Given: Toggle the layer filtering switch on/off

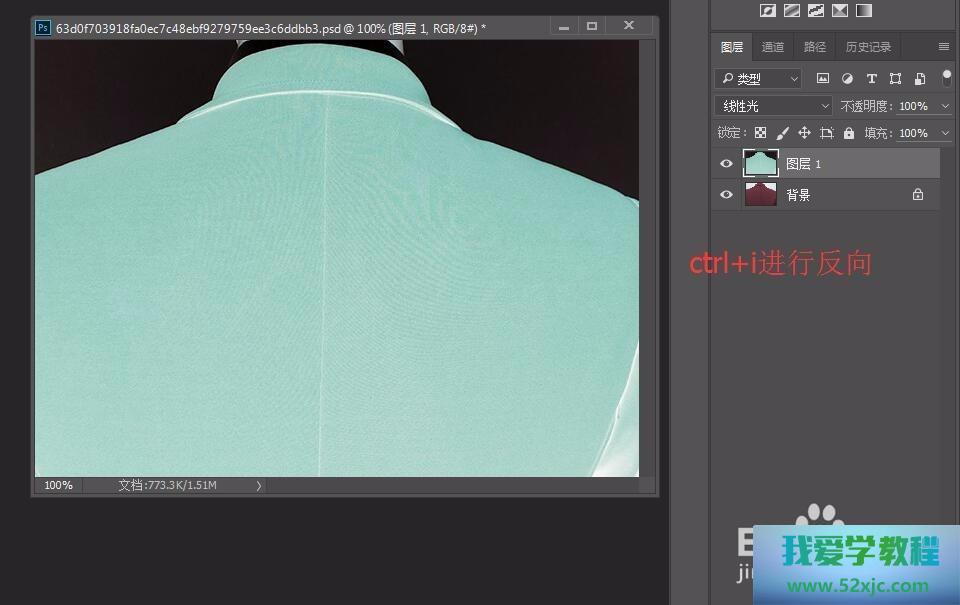Looking at the screenshot, I should click(x=947, y=77).
